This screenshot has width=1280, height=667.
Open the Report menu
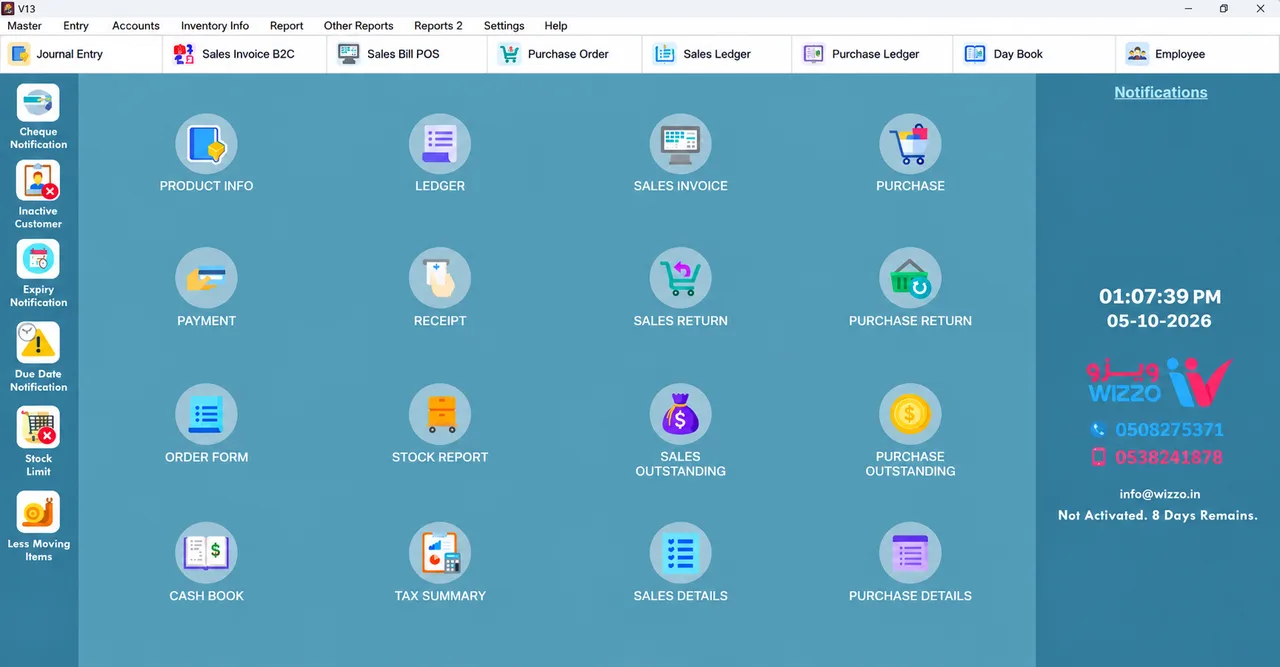pos(287,26)
